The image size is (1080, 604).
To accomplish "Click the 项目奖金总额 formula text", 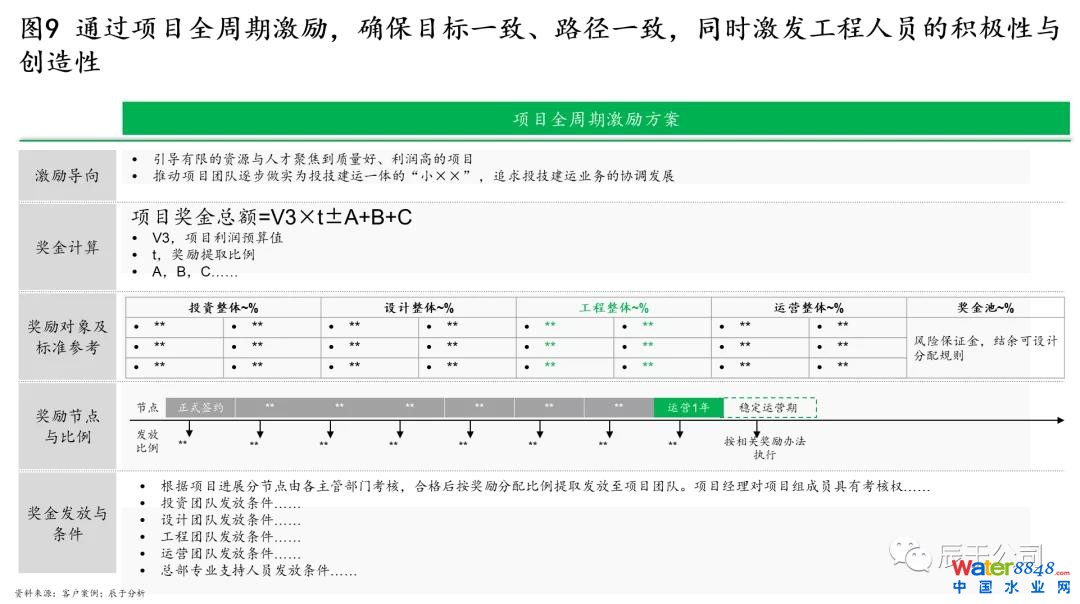I will 272,218.
